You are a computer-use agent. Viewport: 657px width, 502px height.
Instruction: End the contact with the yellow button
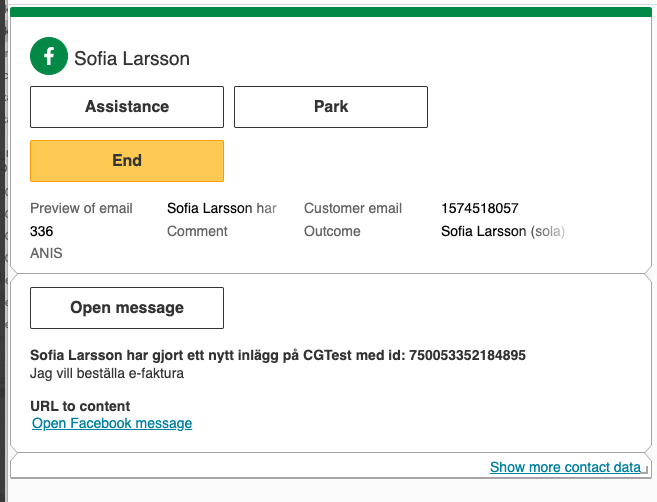pyautogui.click(x=127, y=161)
